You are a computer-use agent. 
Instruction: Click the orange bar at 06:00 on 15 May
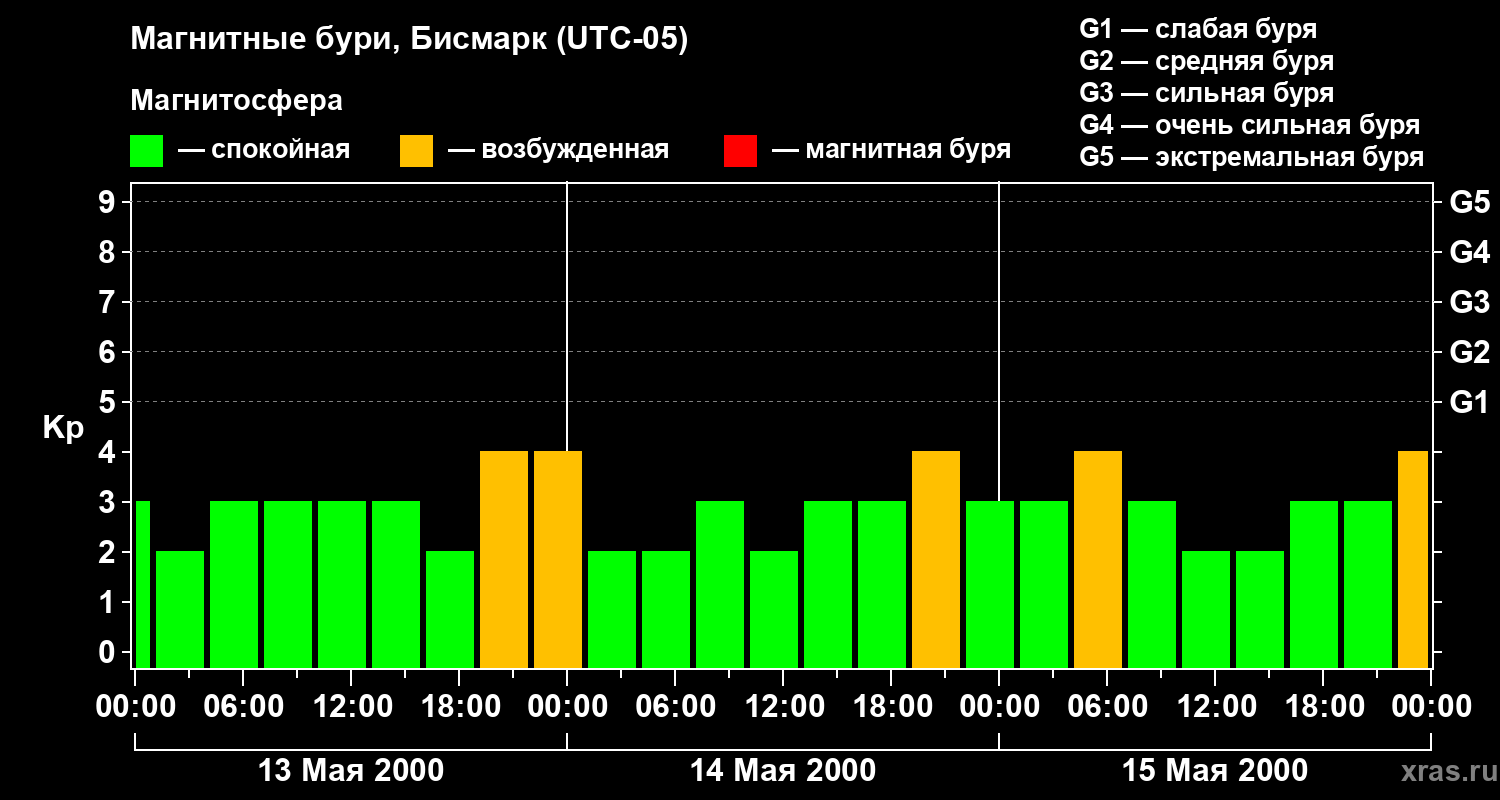pyautogui.click(x=1098, y=560)
